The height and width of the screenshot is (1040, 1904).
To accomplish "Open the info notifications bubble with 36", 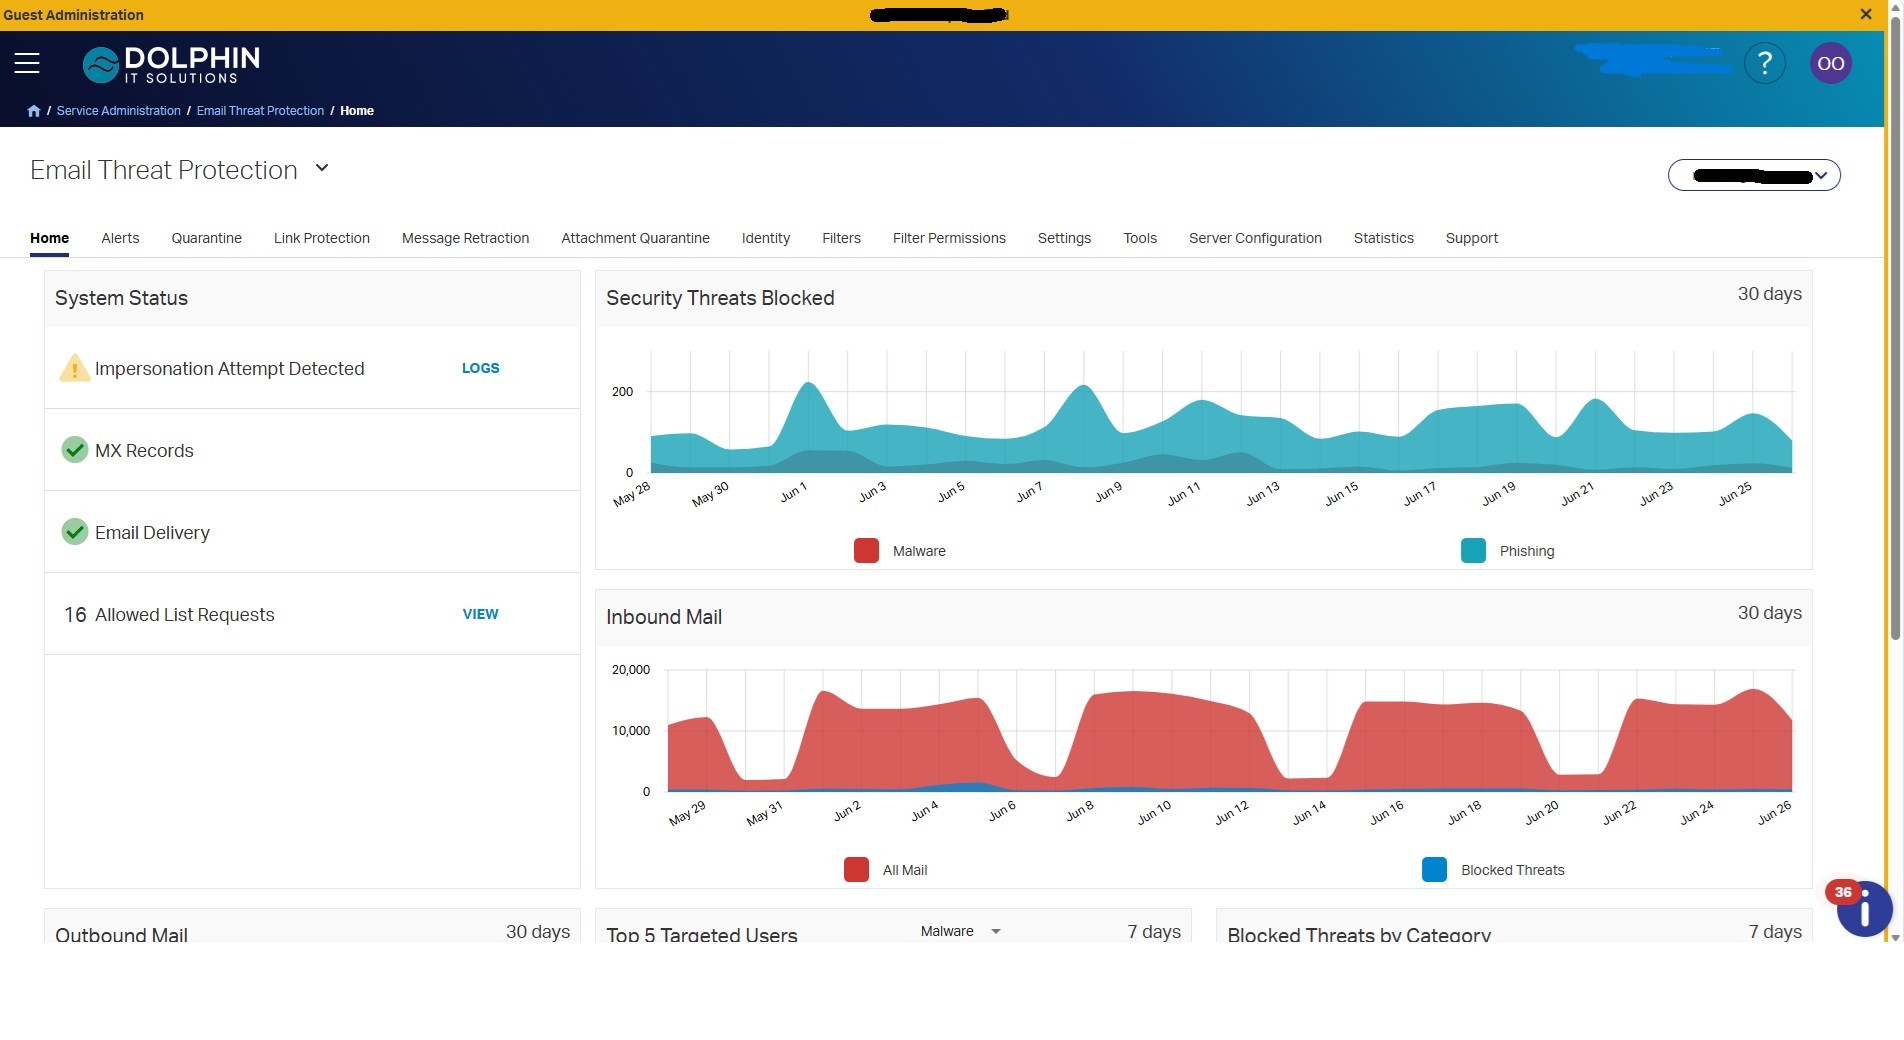I will [x=1863, y=908].
